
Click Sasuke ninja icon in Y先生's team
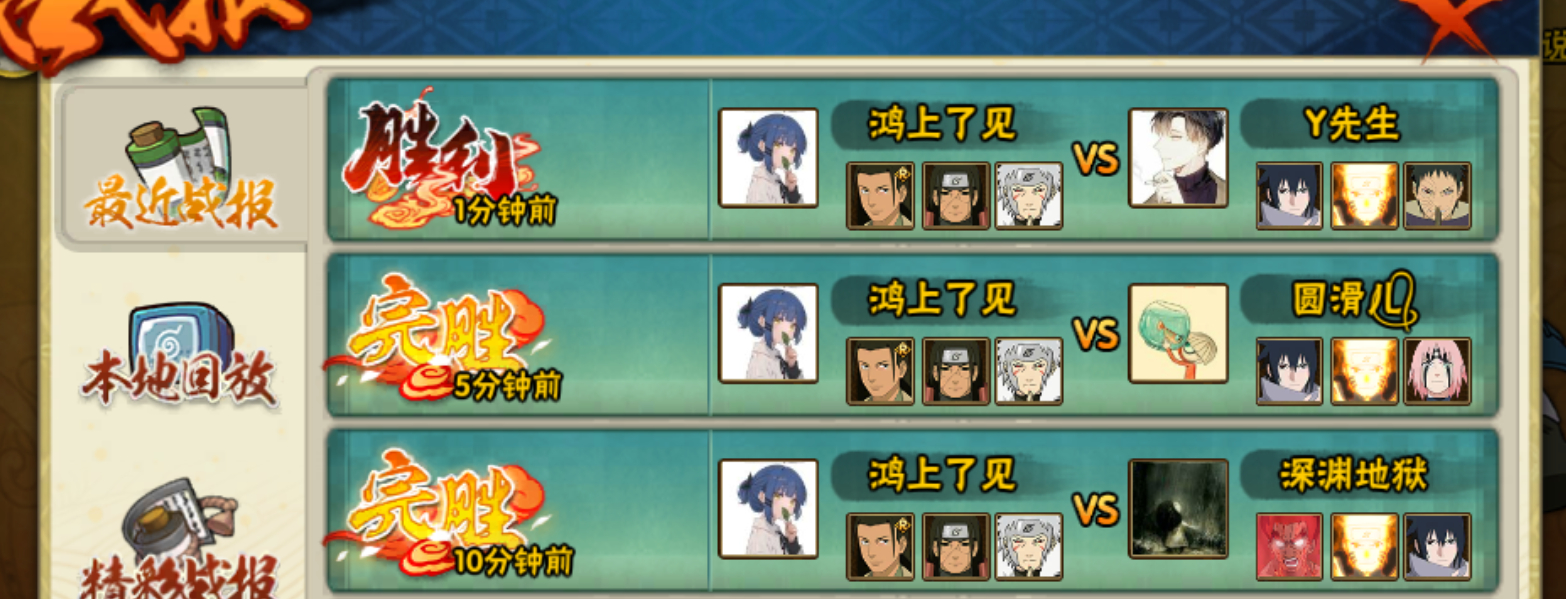1289,196
